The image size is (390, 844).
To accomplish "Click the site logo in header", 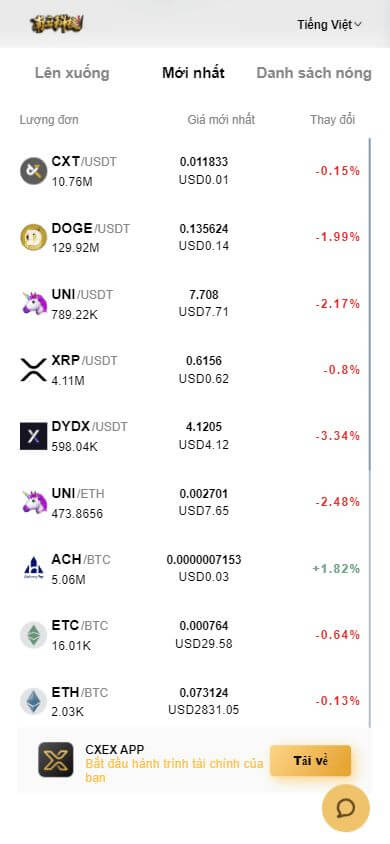I will (56, 24).
